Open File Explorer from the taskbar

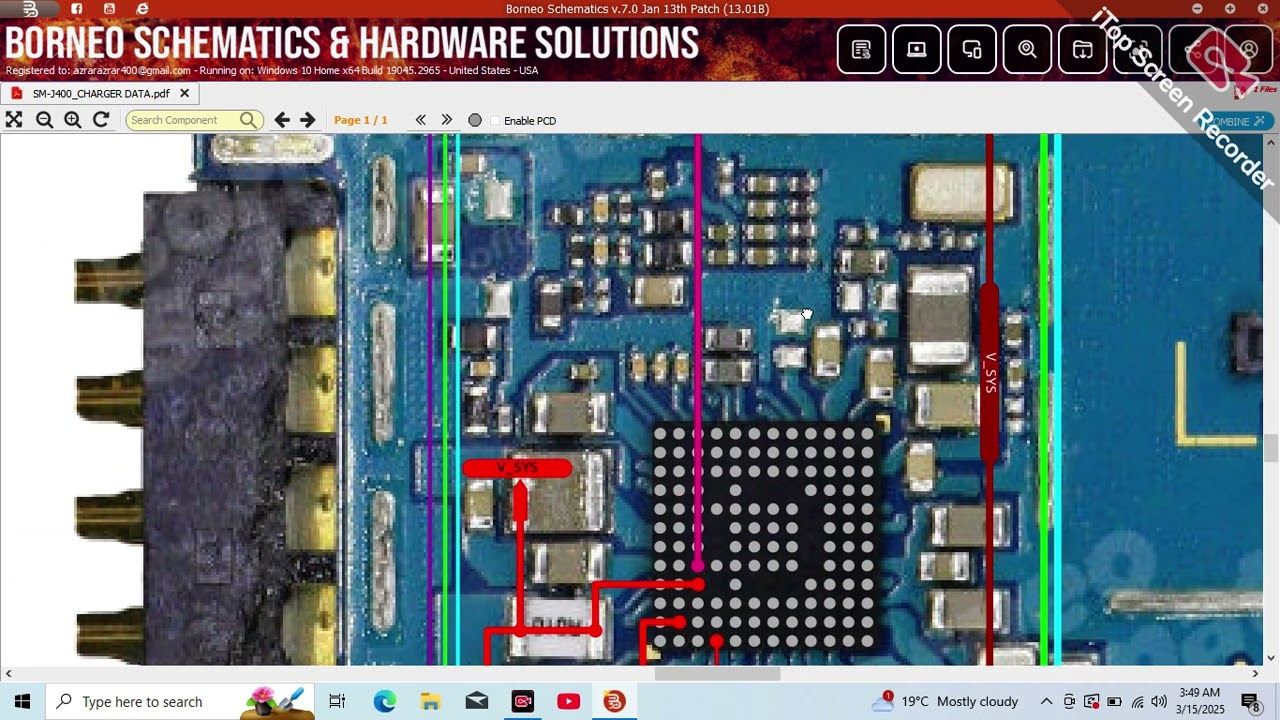[x=430, y=701]
